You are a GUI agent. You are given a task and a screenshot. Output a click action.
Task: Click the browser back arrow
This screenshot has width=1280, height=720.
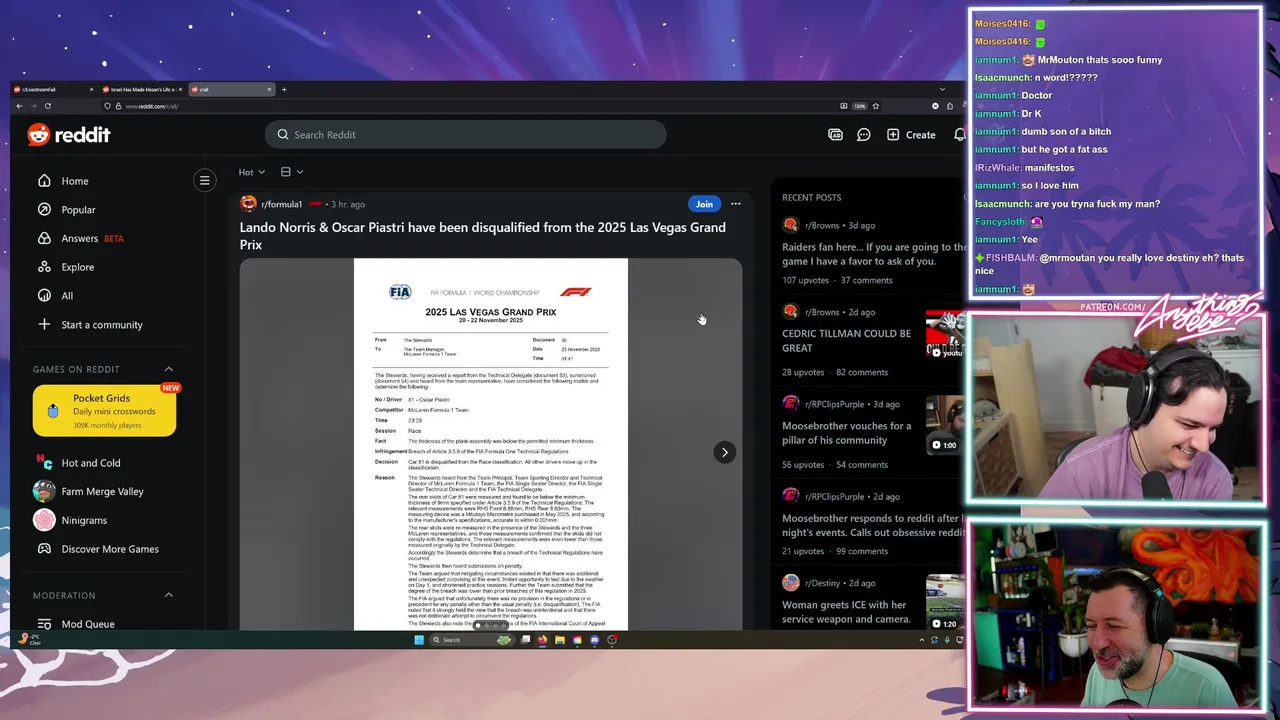pyautogui.click(x=19, y=106)
